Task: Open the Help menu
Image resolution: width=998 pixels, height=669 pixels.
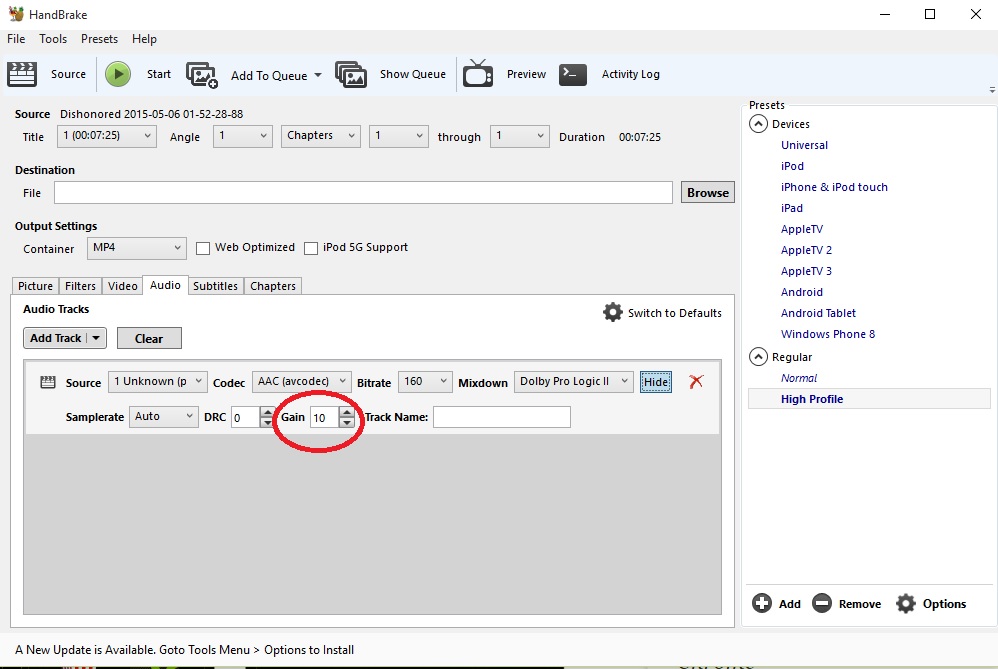Action: pyautogui.click(x=144, y=39)
